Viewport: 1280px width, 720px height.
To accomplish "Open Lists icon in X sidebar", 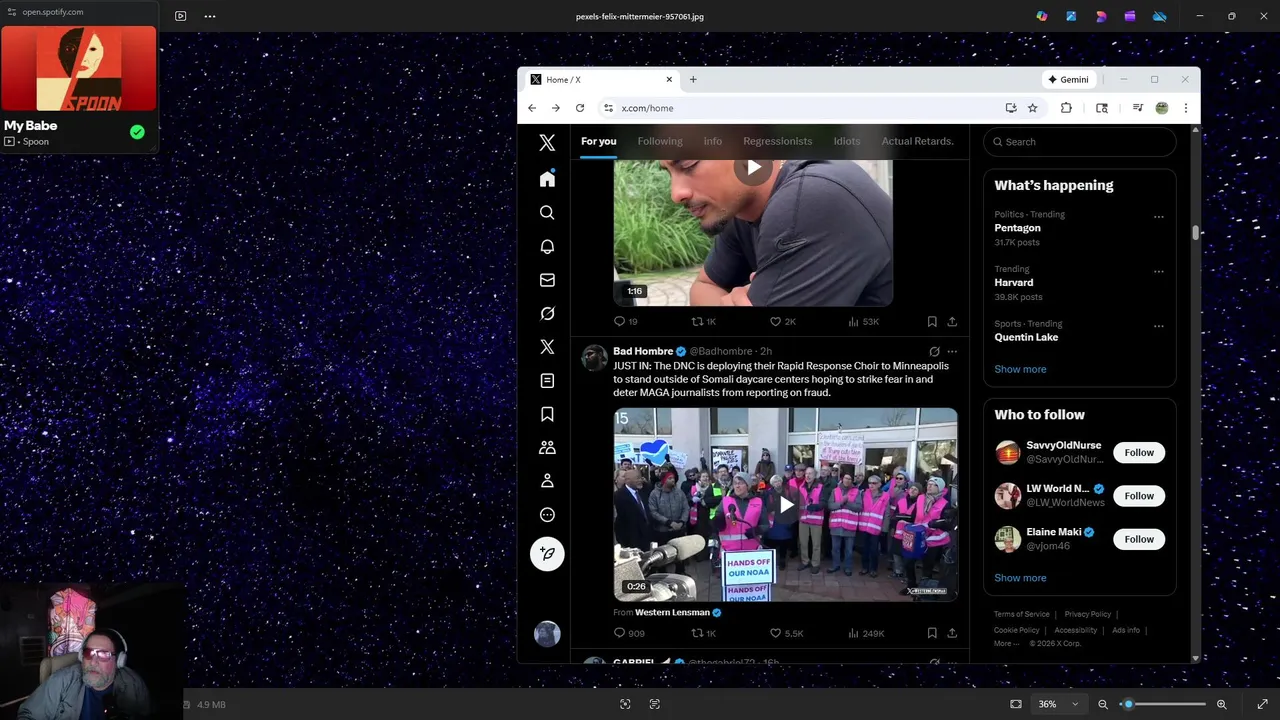I will [547, 381].
